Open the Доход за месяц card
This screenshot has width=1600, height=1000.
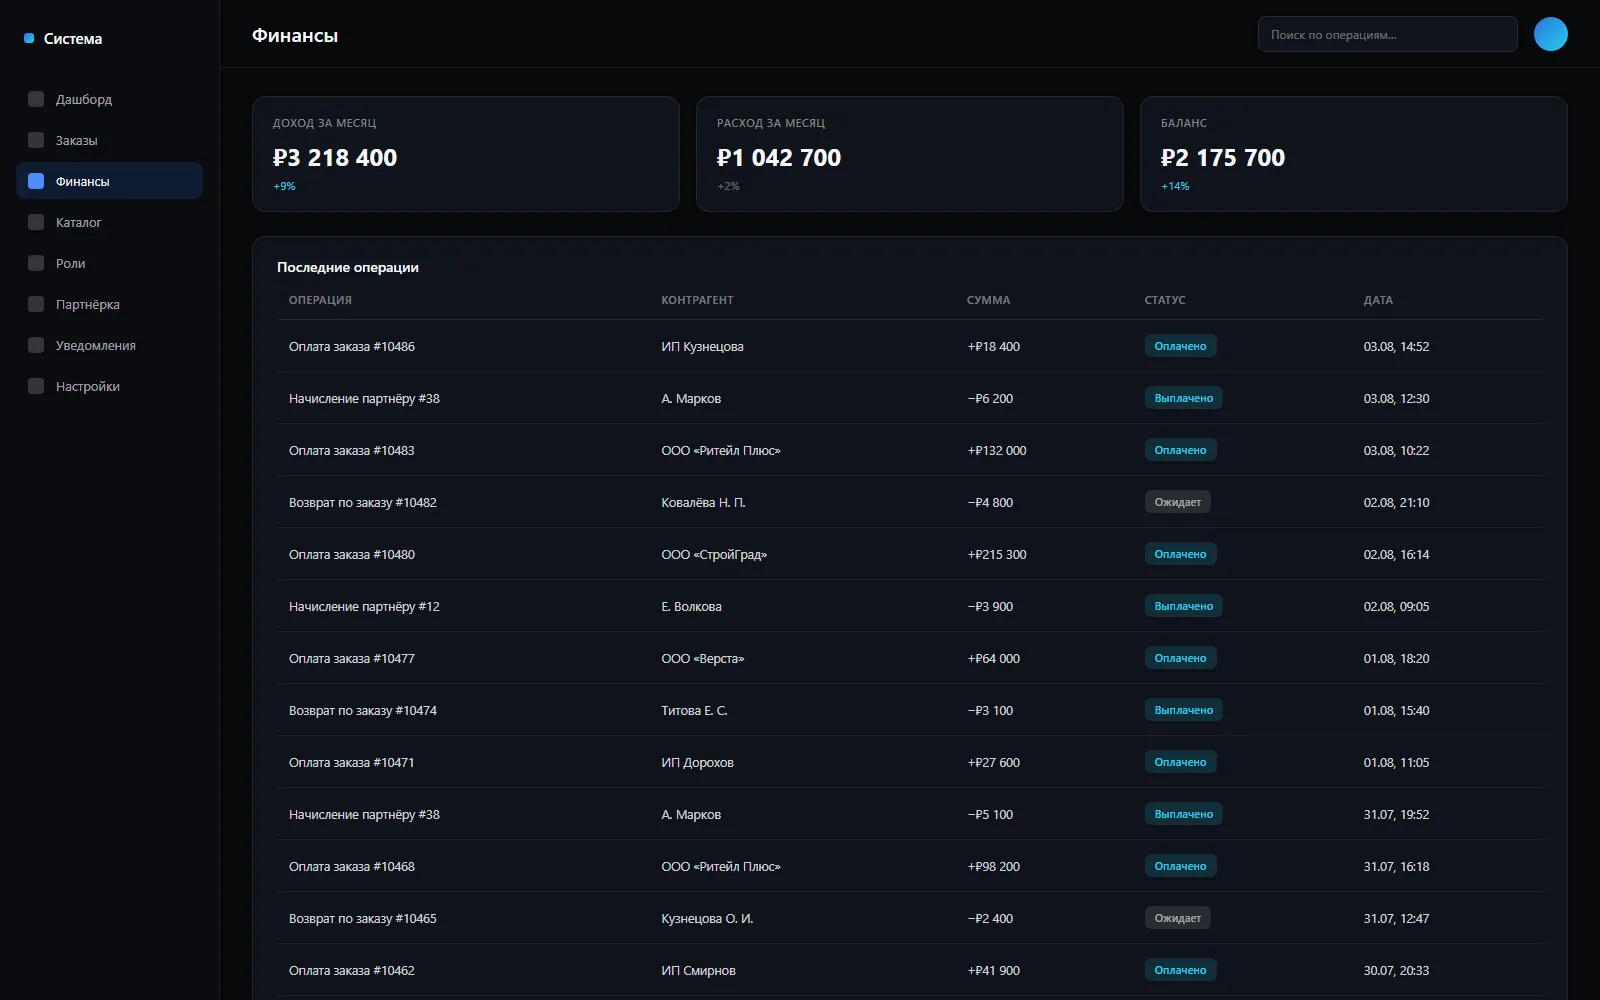466,154
